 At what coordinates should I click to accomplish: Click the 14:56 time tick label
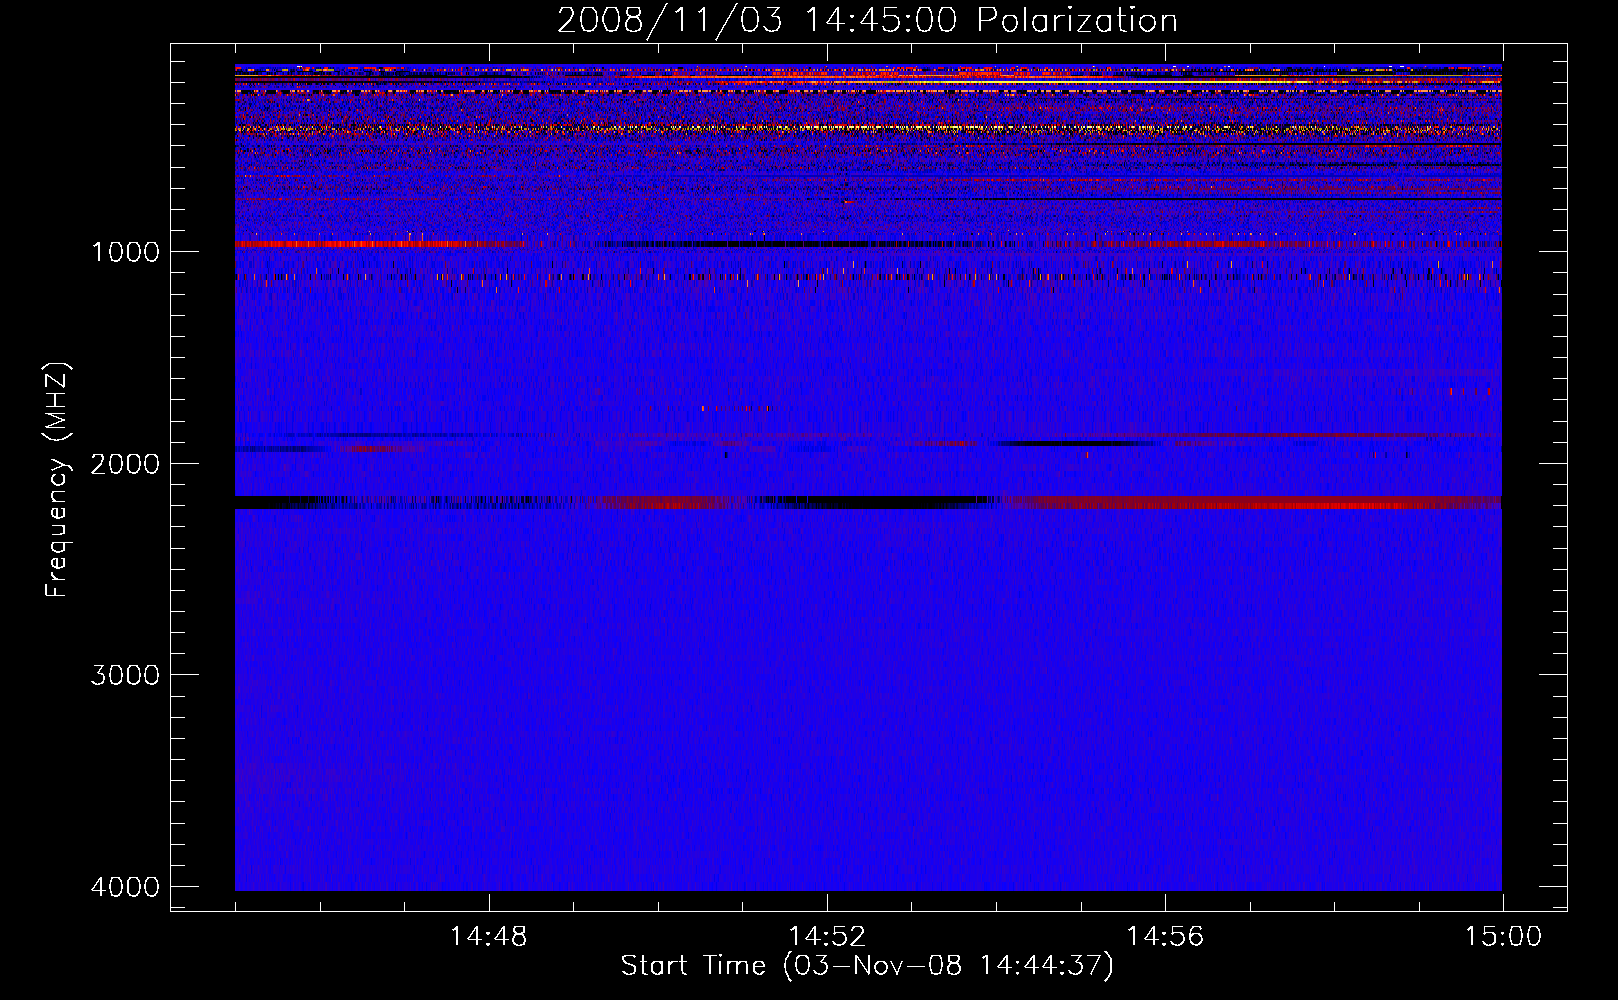click(x=1165, y=937)
